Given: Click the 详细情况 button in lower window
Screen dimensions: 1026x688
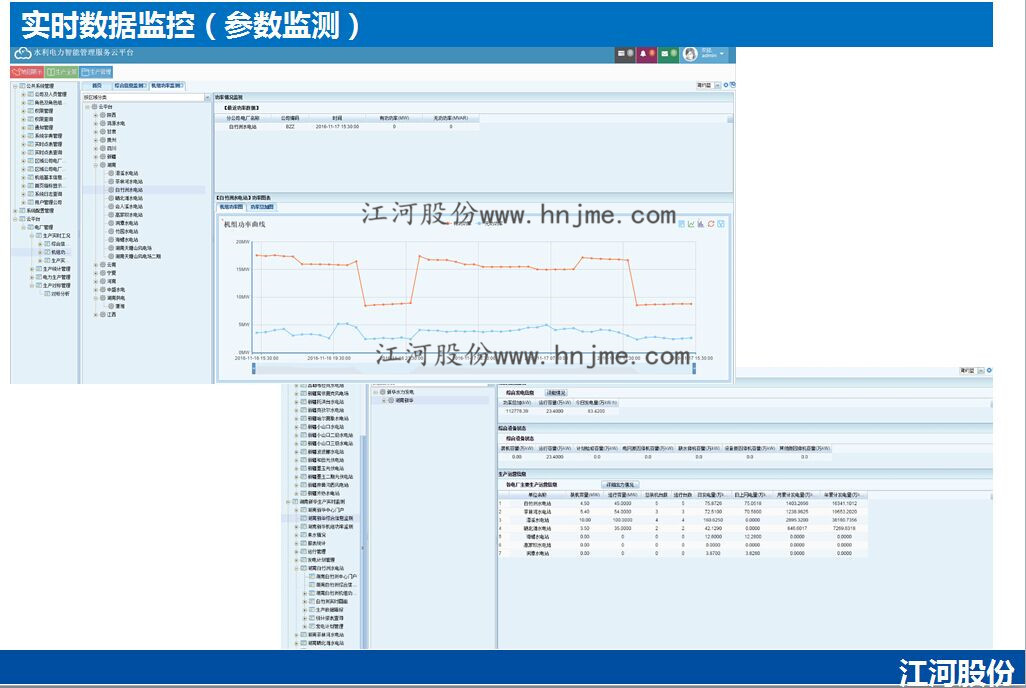Looking at the screenshot, I should click(x=556, y=393).
